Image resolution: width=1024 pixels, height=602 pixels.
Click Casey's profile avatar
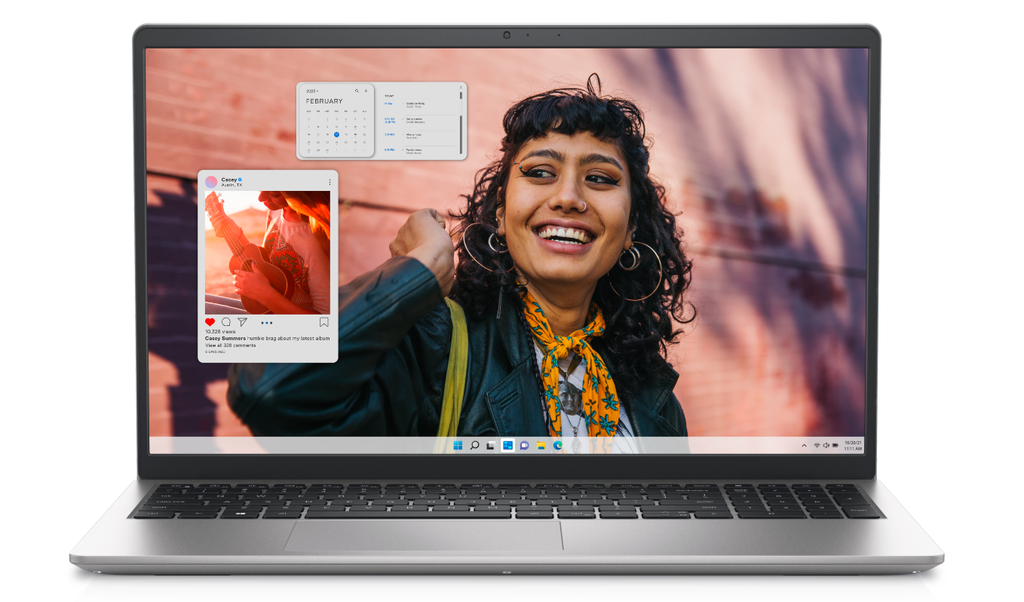click(x=211, y=182)
